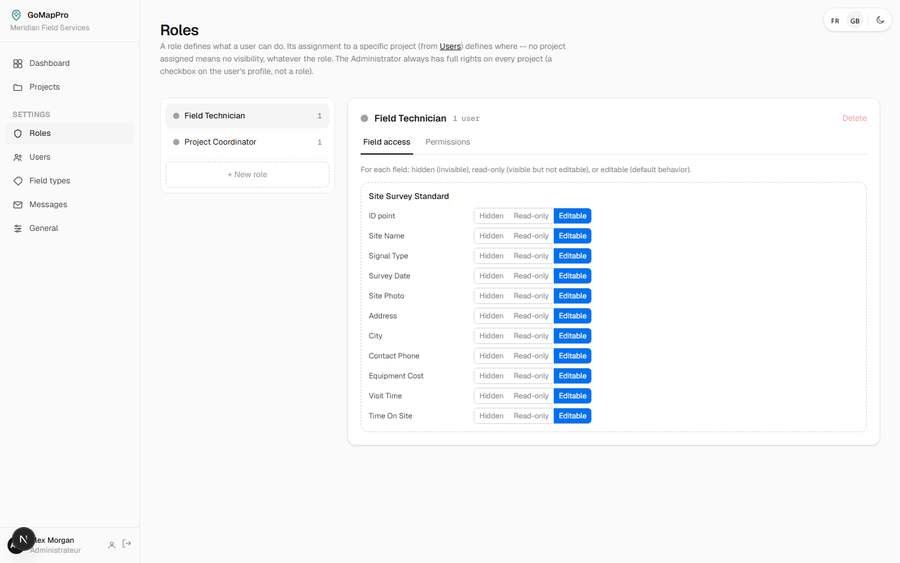Click the Site Survey Standard heading
Image resolution: width=900 pixels, height=563 pixels.
[x=409, y=196]
